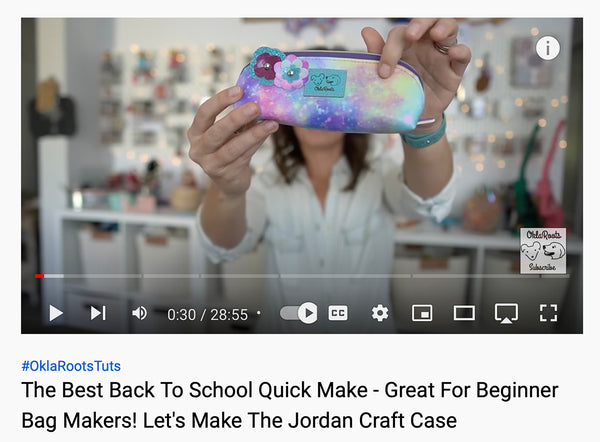Select the Jordan Craft Case video title
This screenshot has height=442, width=600.
point(290,405)
